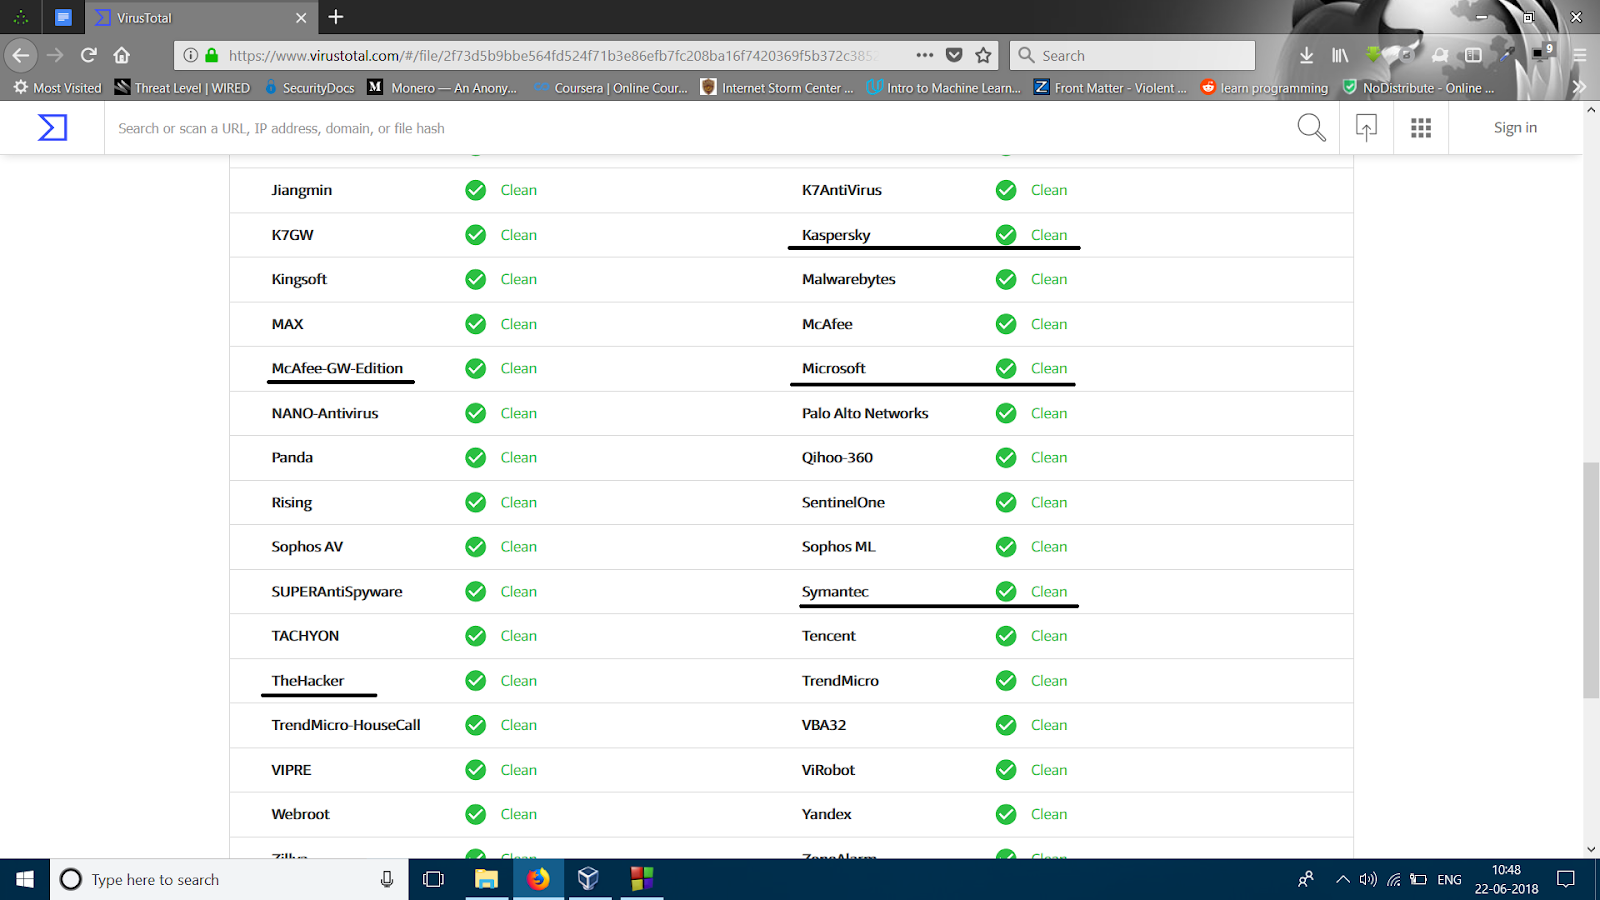Screen dimensions: 1600x900
Task: Click the green check beside Microsoft
Action: 1006,368
